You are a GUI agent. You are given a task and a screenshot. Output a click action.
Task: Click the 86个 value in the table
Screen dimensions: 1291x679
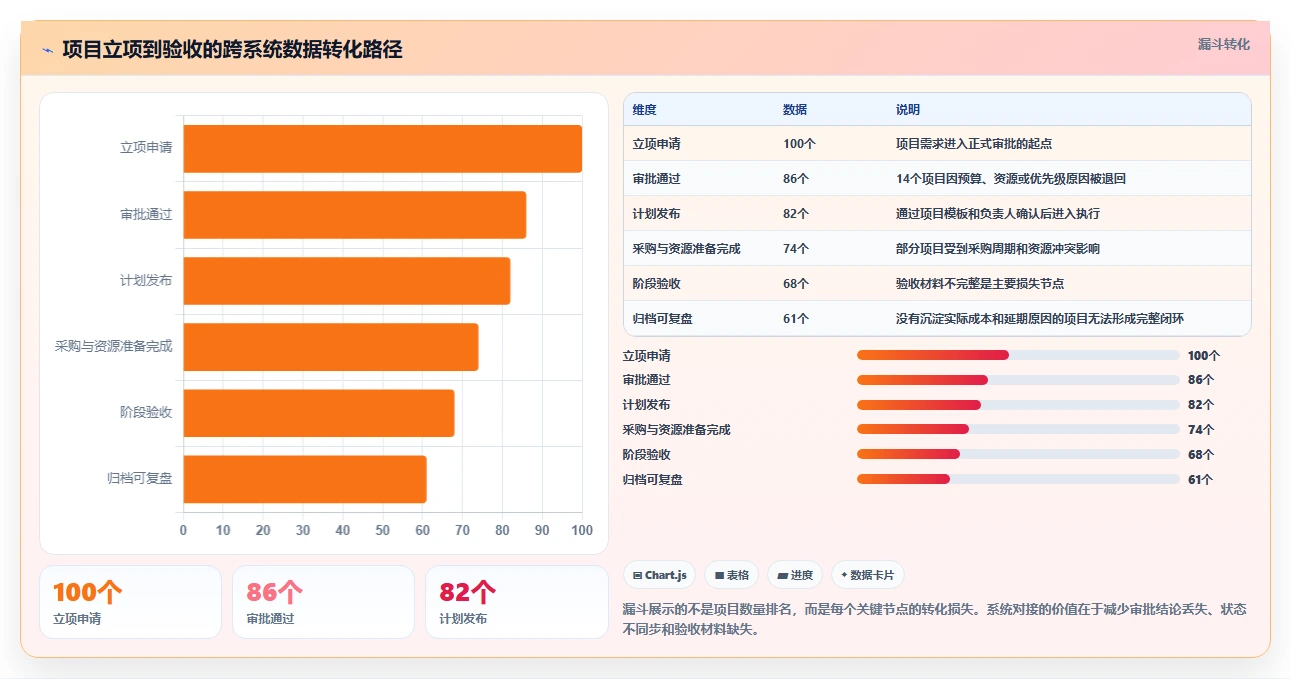[796, 179]
